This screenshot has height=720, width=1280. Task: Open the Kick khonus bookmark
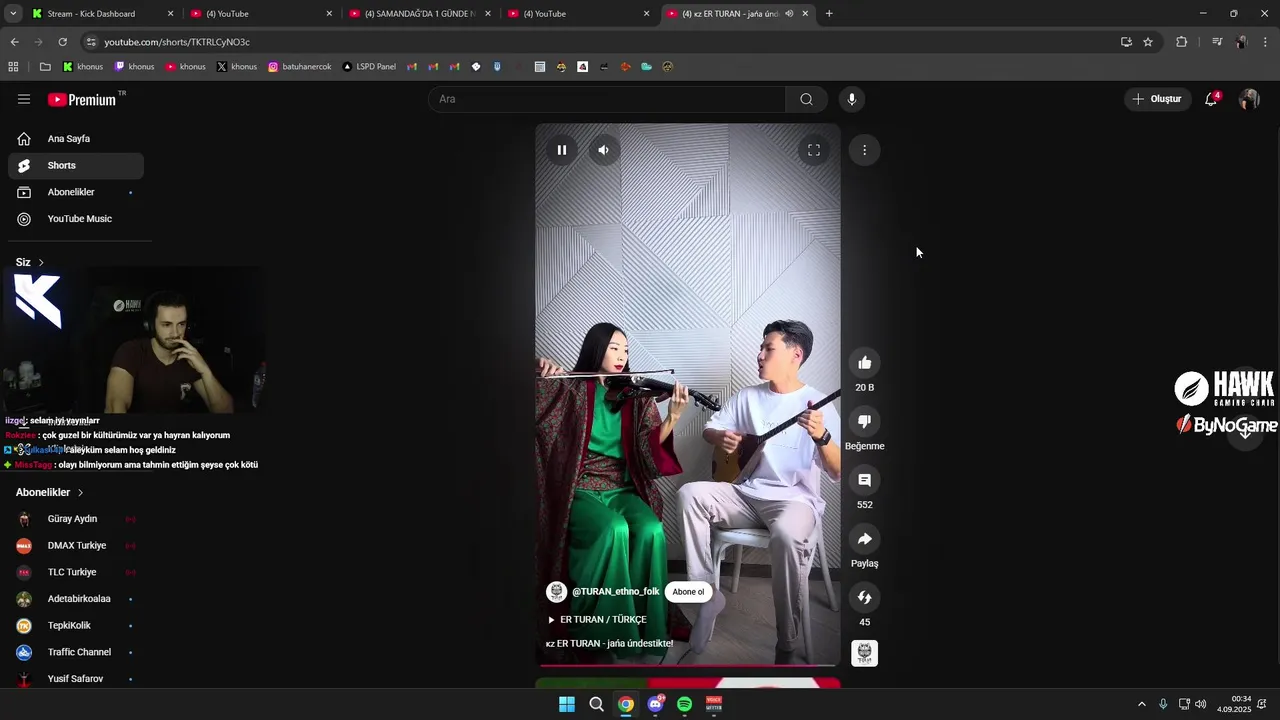click(x=83, y=67)
